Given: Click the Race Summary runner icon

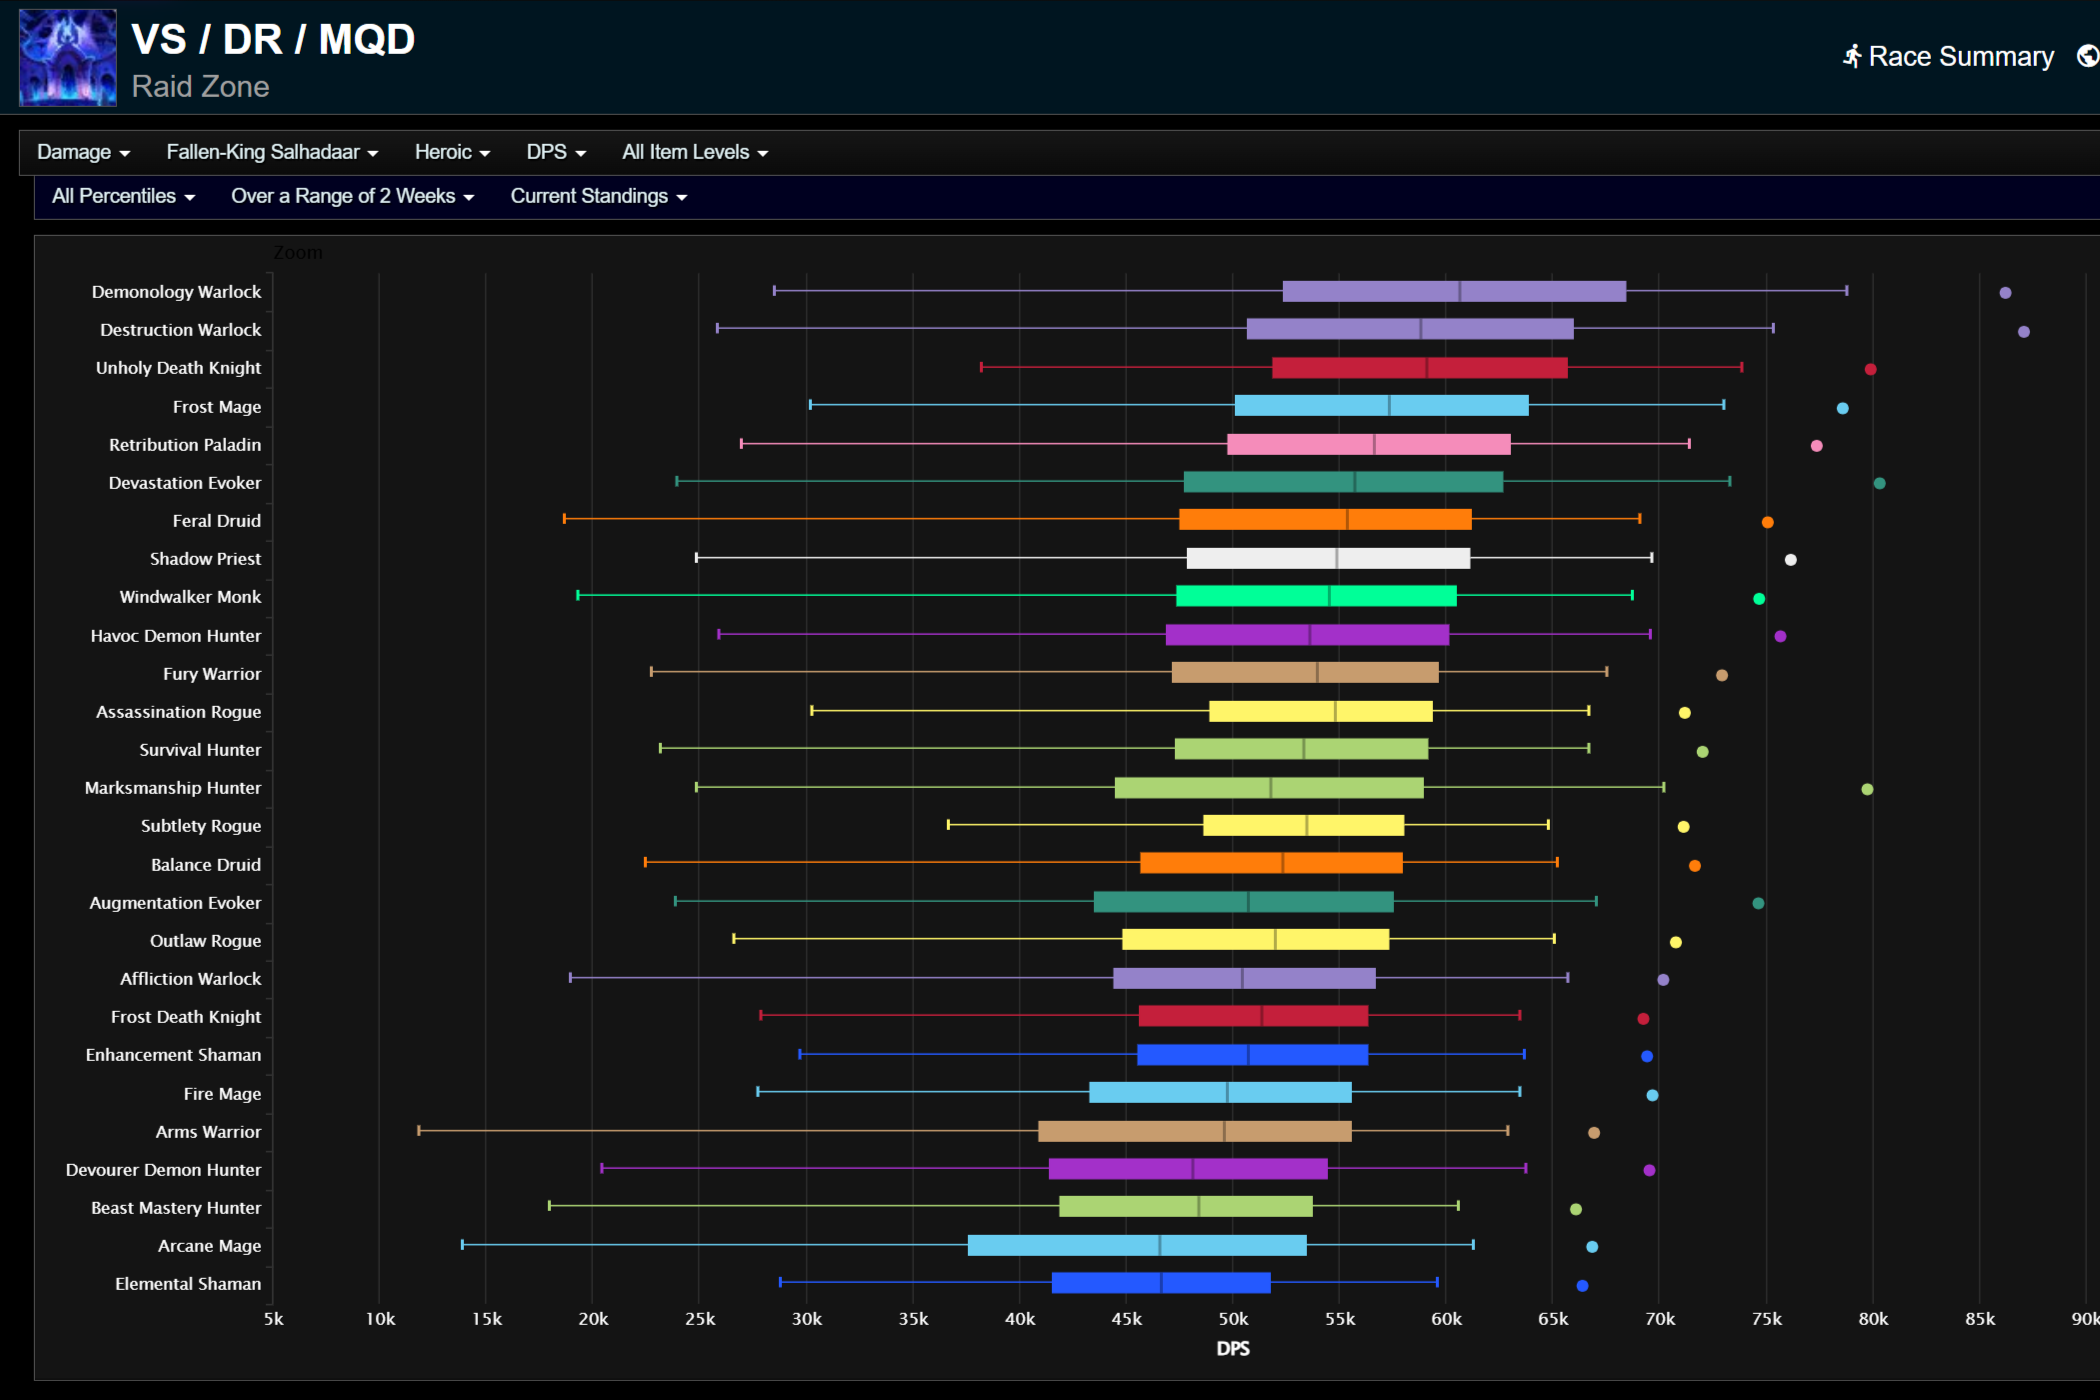Looking at the screenshot, I should (1852, 56).
